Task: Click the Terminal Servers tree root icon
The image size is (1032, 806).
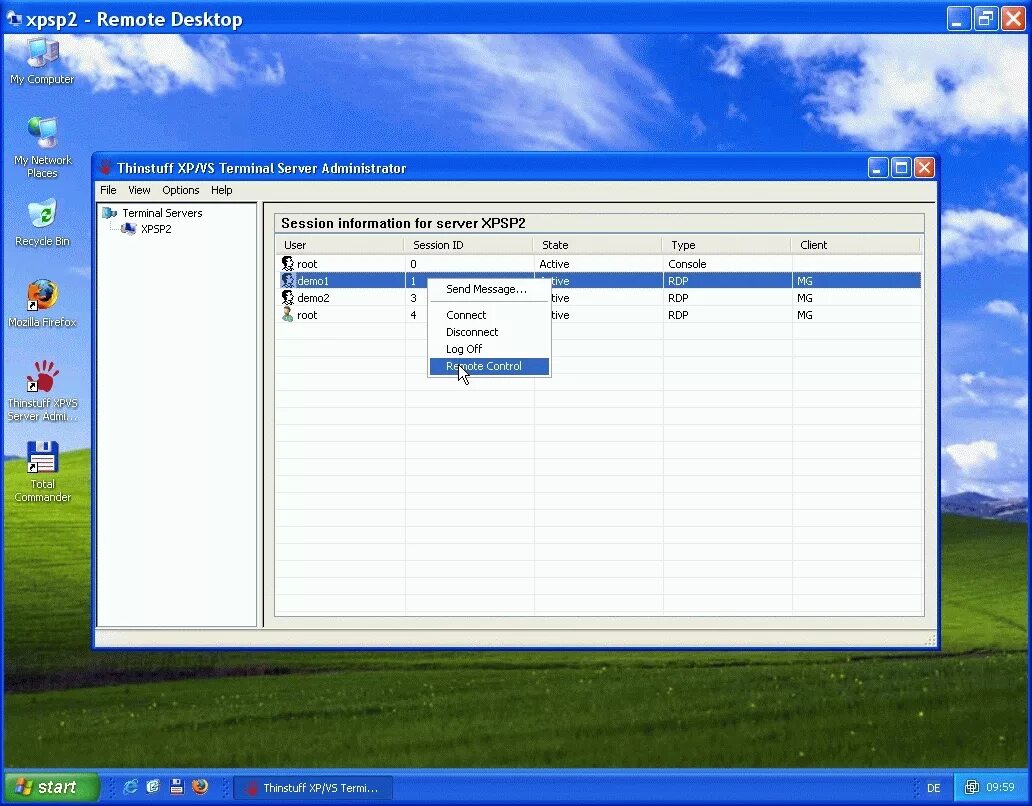Action: click(109, 213)
